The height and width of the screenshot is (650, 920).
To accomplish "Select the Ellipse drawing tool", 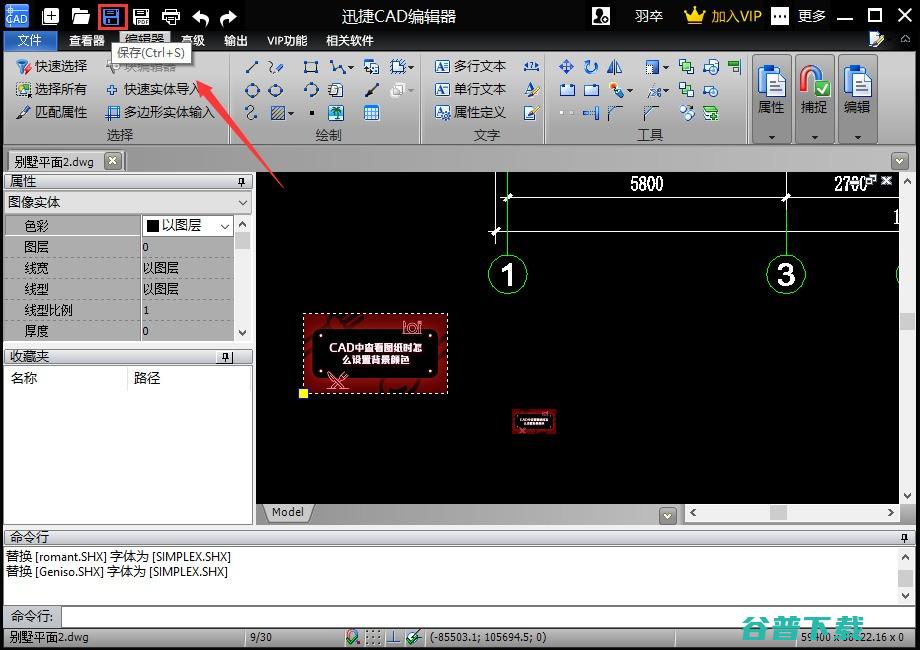I will tap(275, 90).
